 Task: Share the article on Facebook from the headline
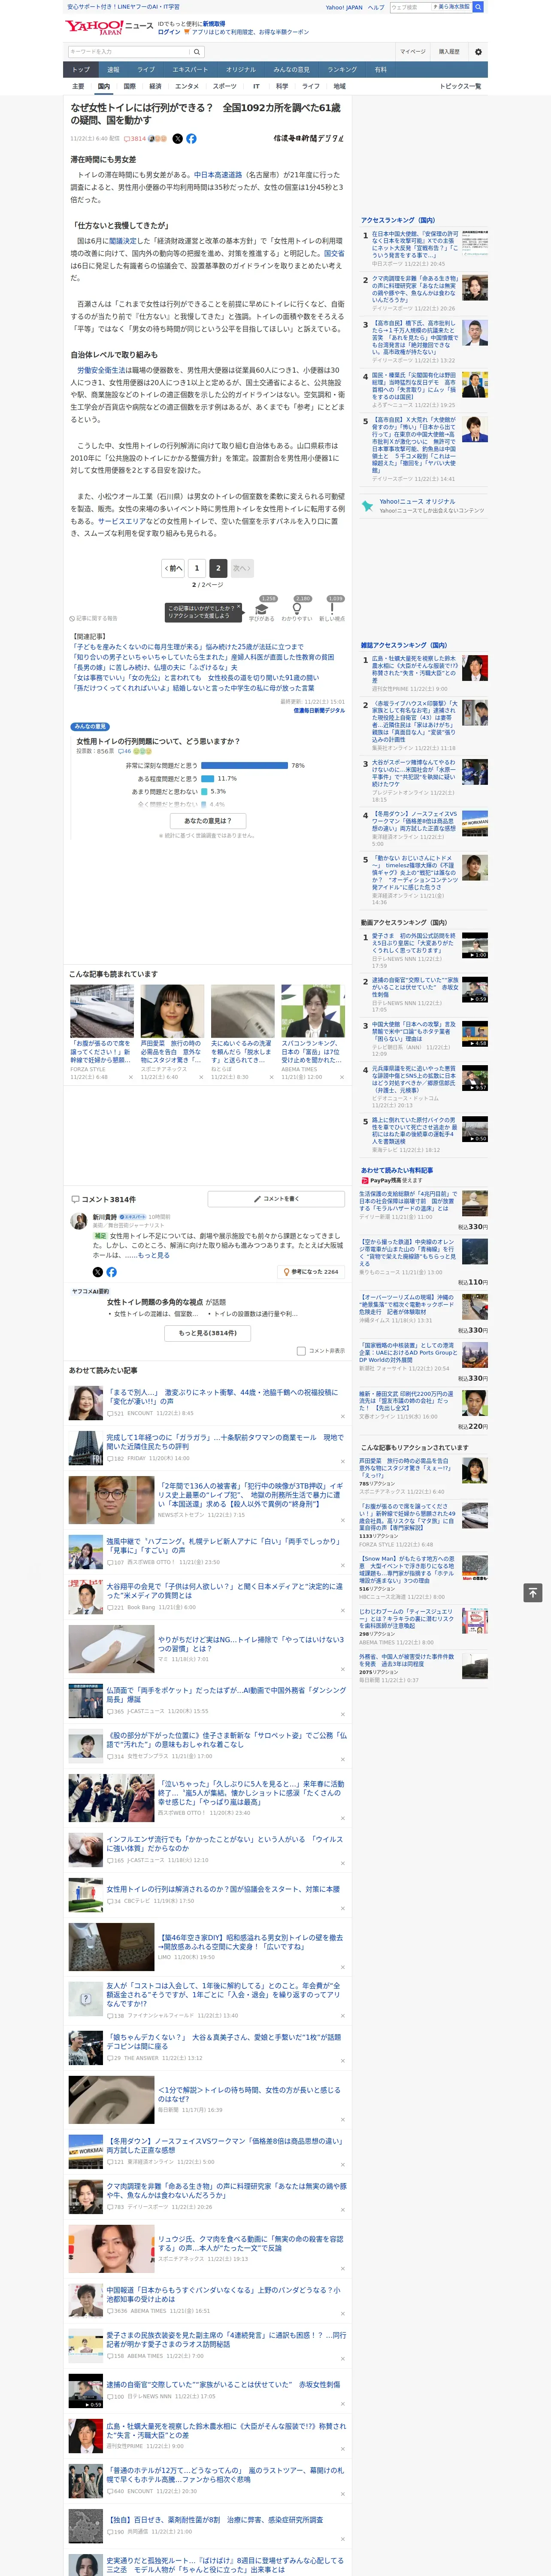(x=191, y=139)
